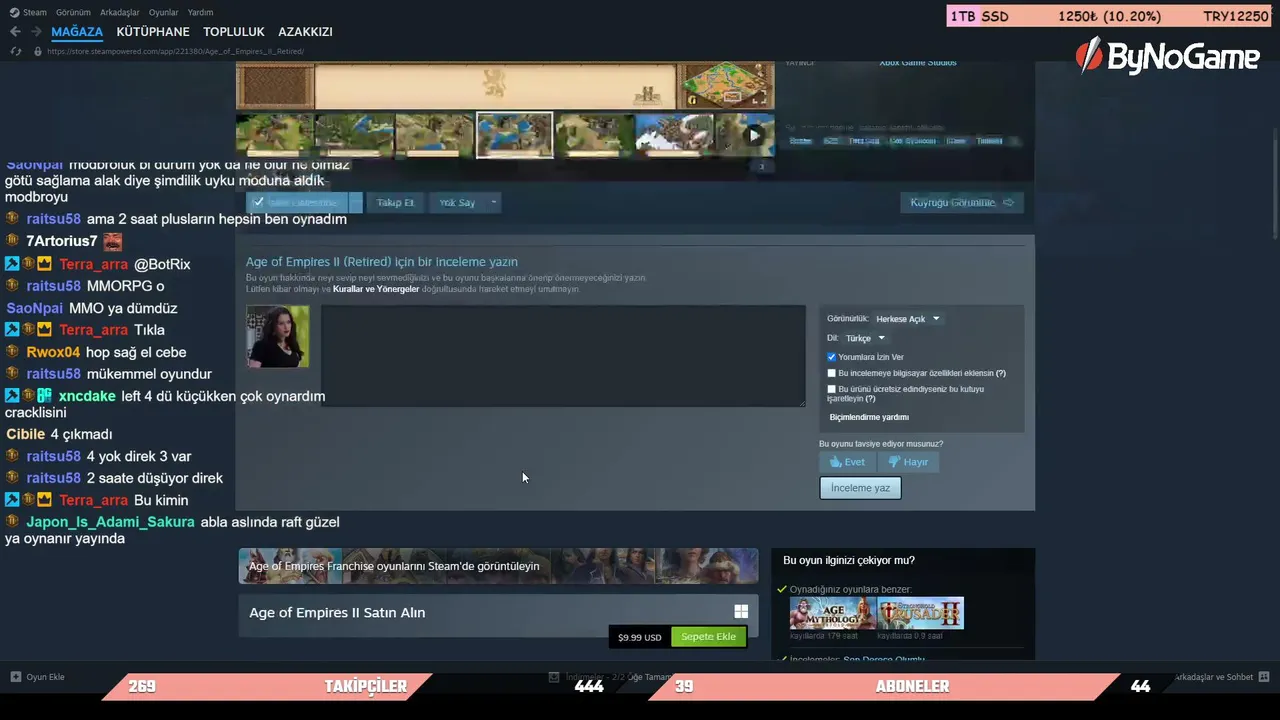Click the Takip Et button
Image resolution: width=1280 pixels, height=720 pixels.
pyautogui.click(x=395, y=202)
